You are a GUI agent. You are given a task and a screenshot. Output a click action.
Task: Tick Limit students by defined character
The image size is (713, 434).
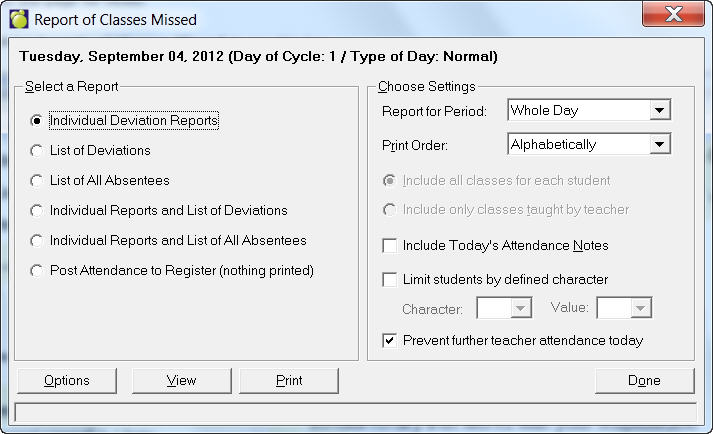point(390,280)
